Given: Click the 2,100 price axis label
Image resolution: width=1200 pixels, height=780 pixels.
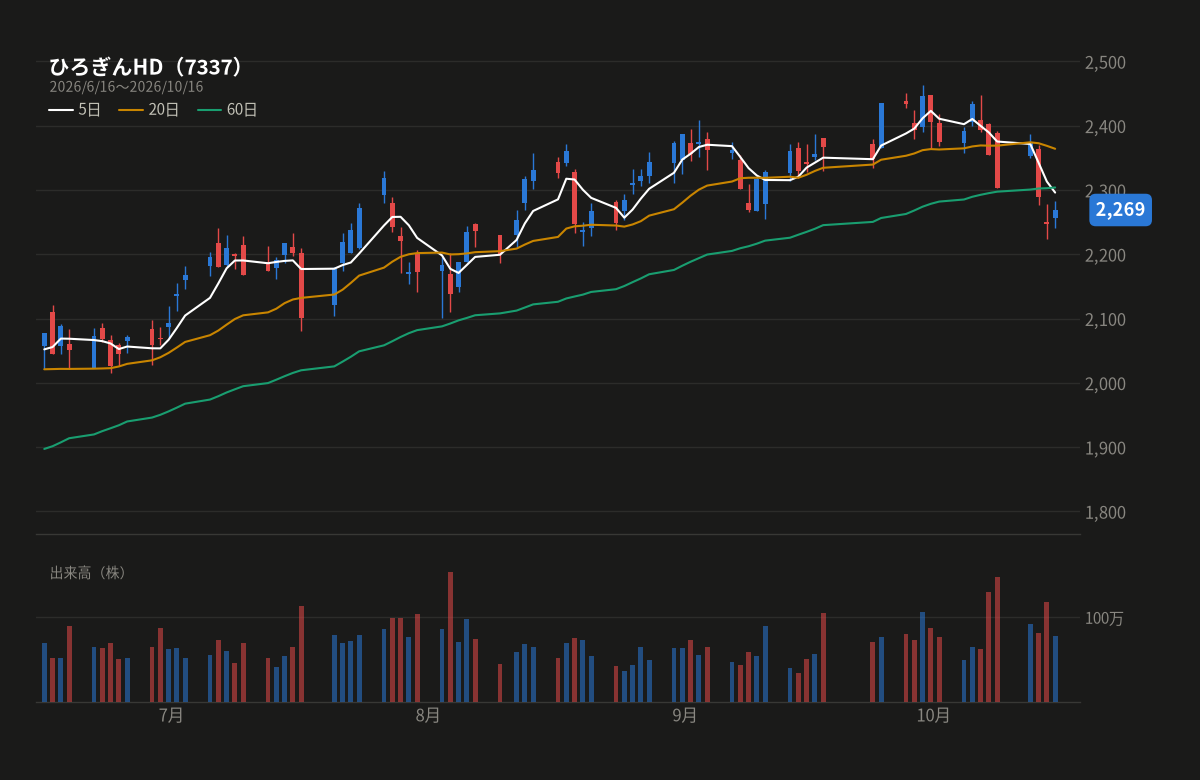Looking at the screenshot, I should 1105,320.
